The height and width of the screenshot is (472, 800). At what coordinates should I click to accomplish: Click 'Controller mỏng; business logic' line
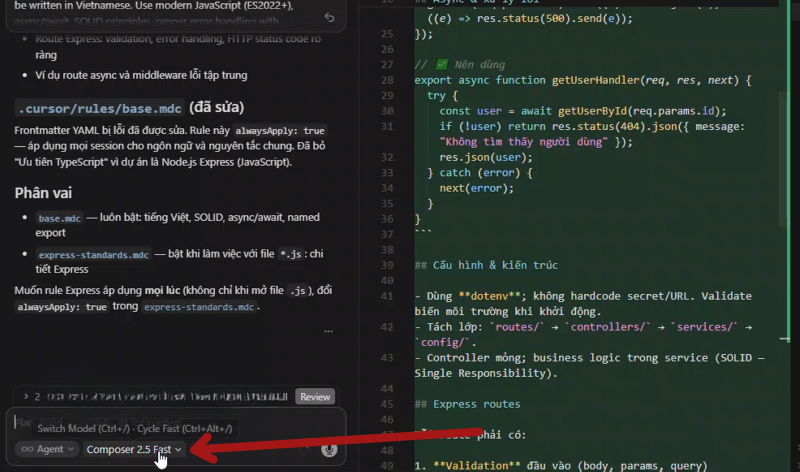pos(589,365)
